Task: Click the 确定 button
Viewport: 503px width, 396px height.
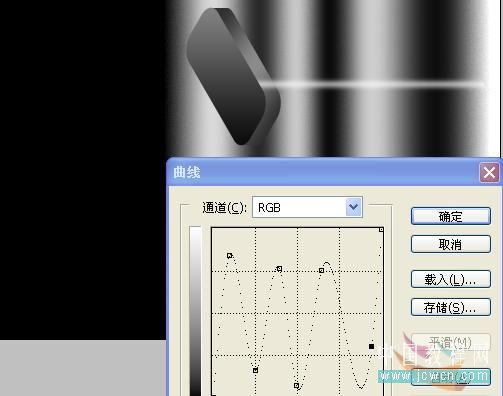Action: (x=451, y=216)
